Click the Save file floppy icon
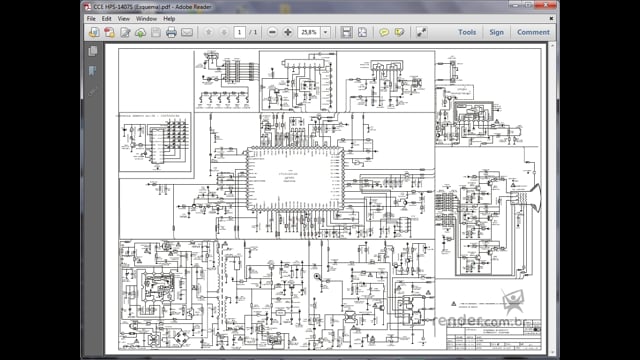This screenshot has height=360, width=640. coord(156,32)
